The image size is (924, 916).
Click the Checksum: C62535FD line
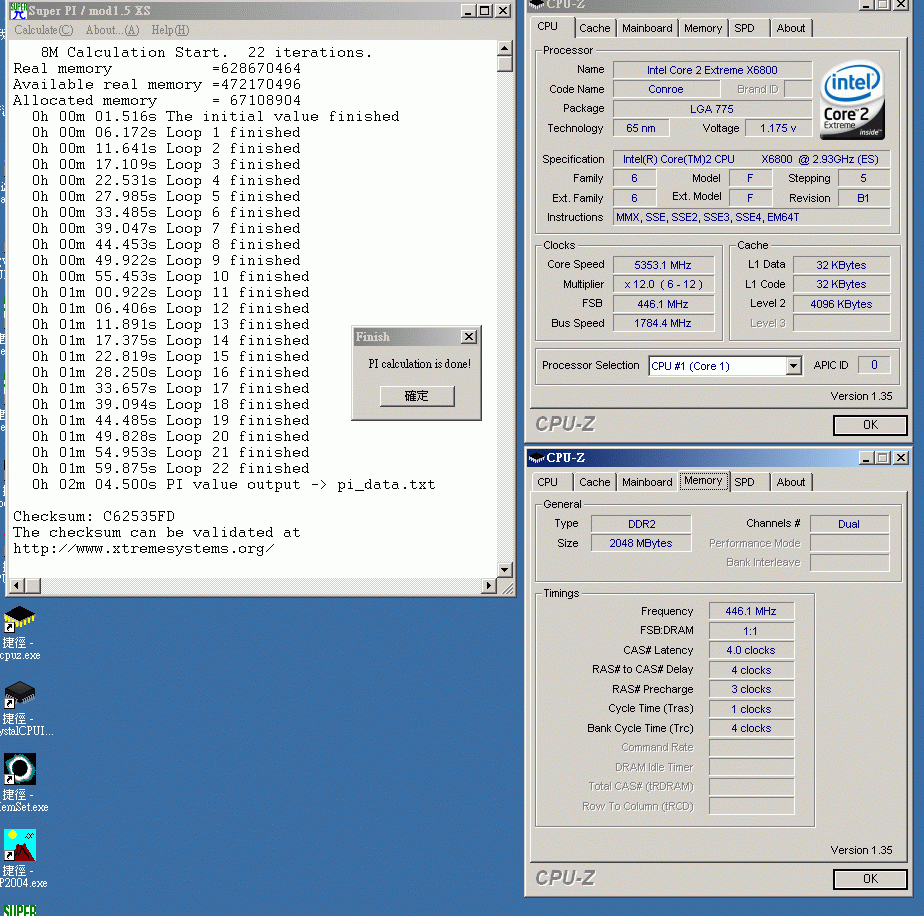tap(94, 516)
